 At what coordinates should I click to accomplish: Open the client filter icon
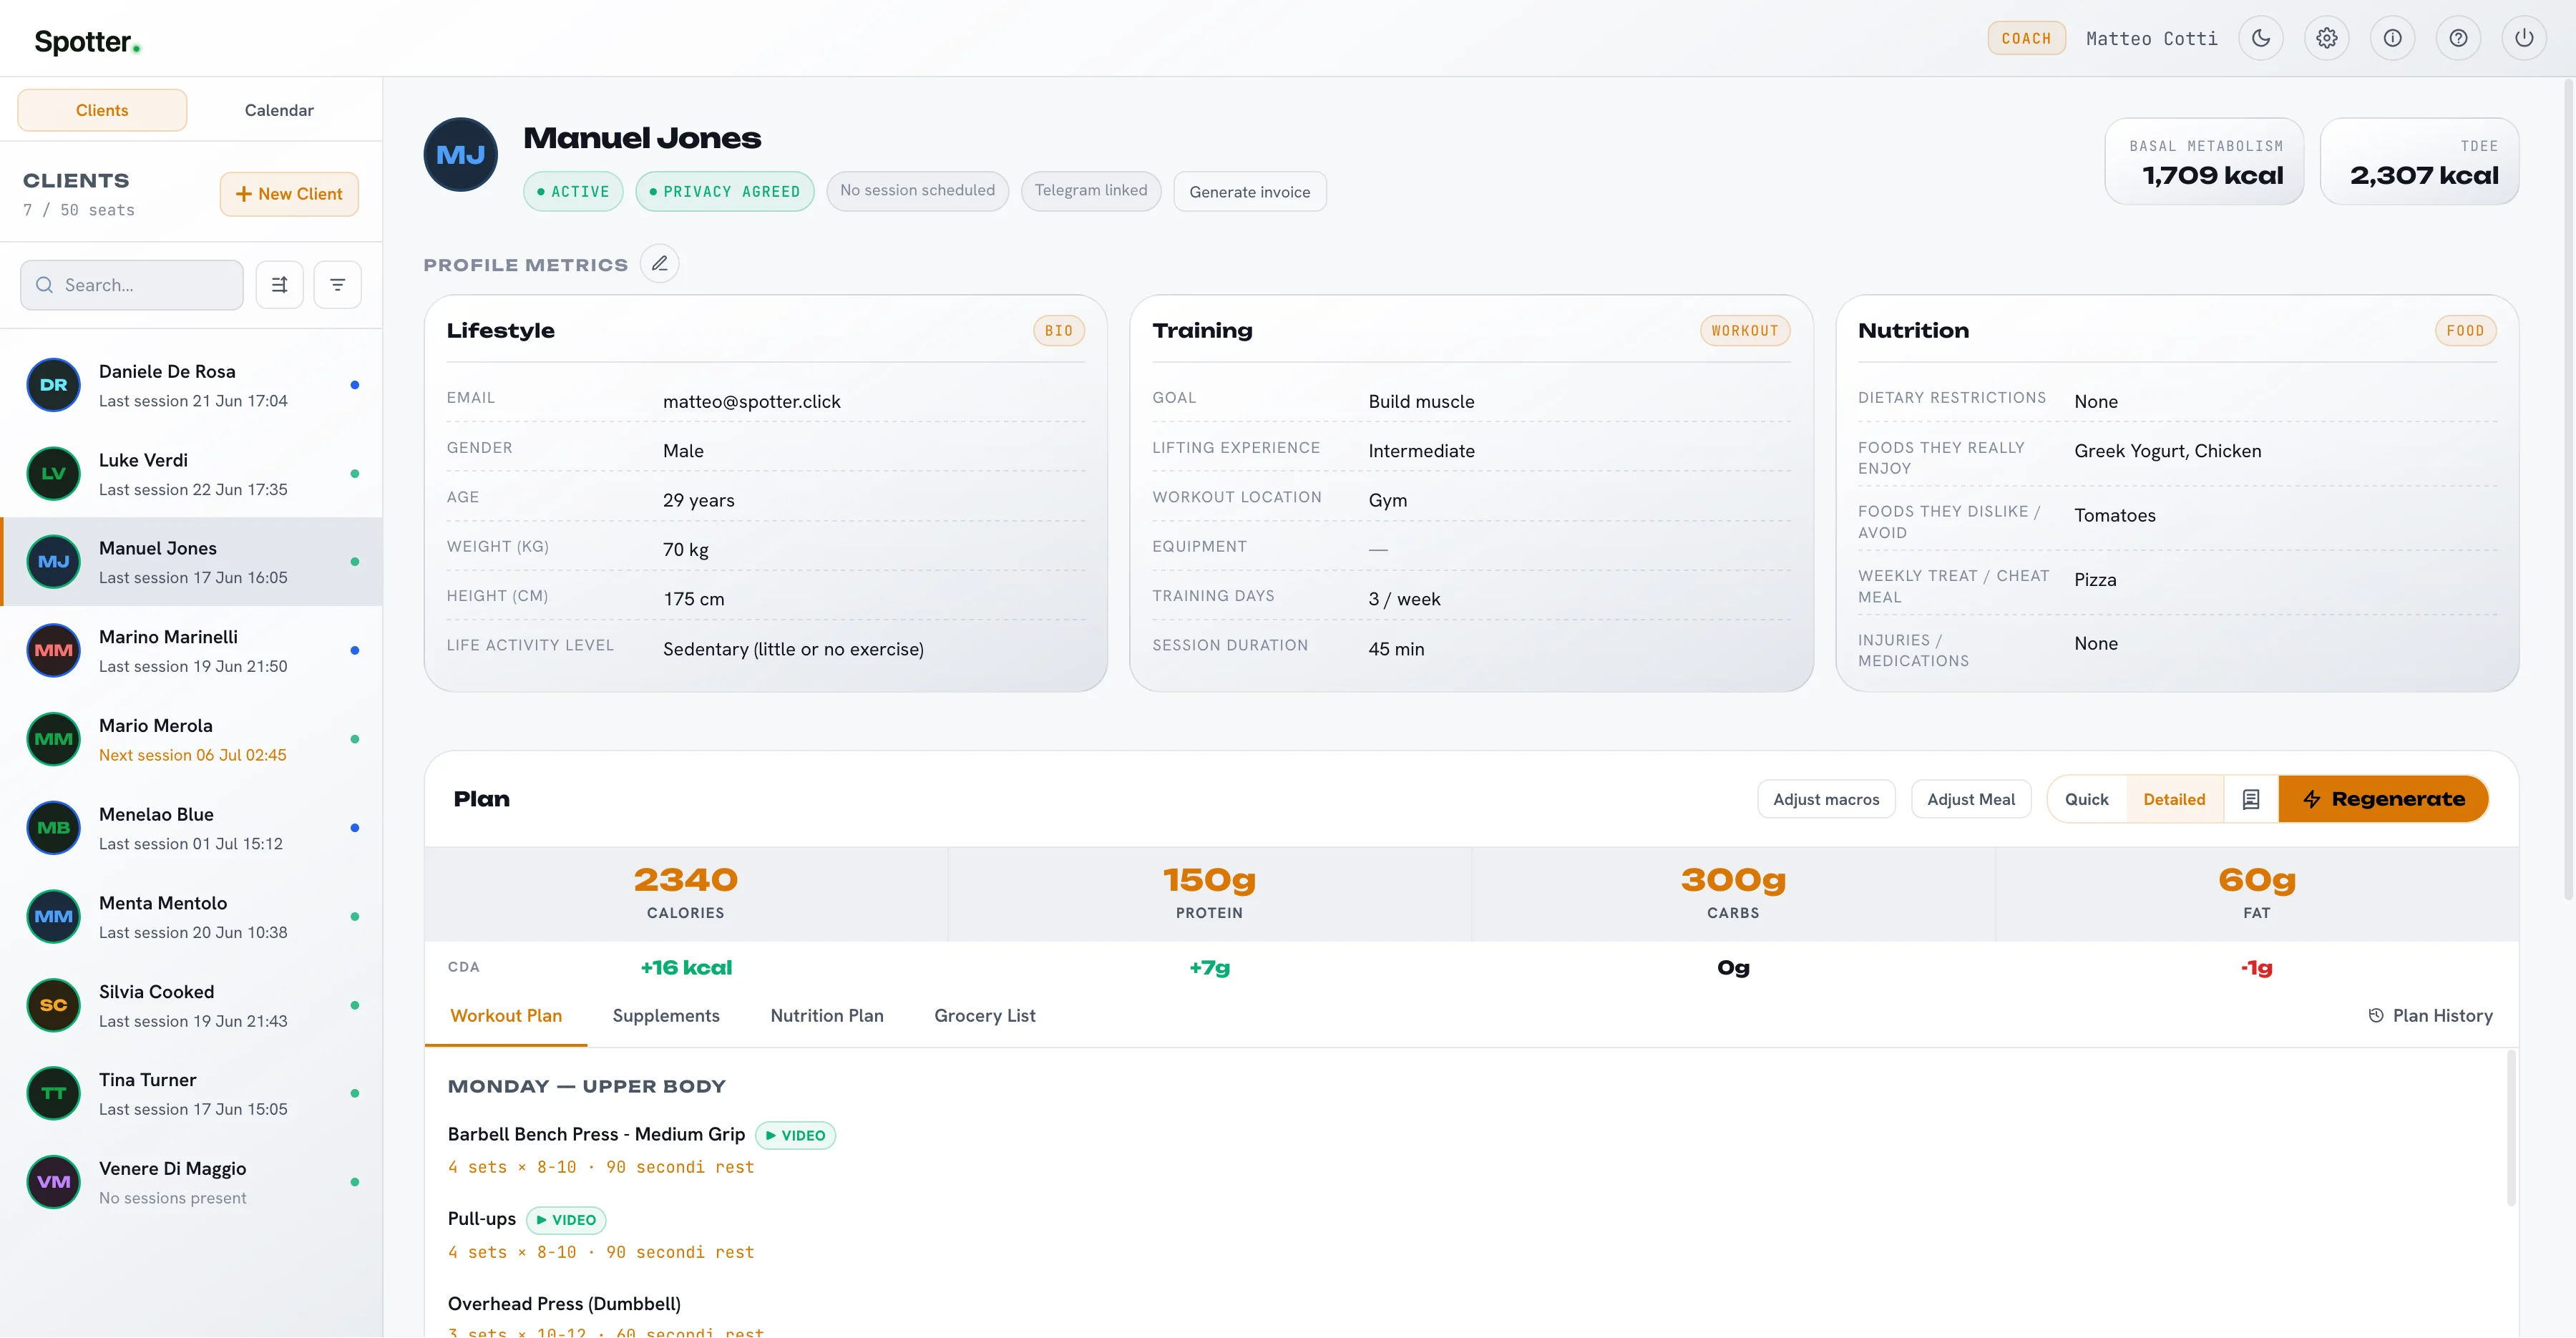[x=338, y=285]
